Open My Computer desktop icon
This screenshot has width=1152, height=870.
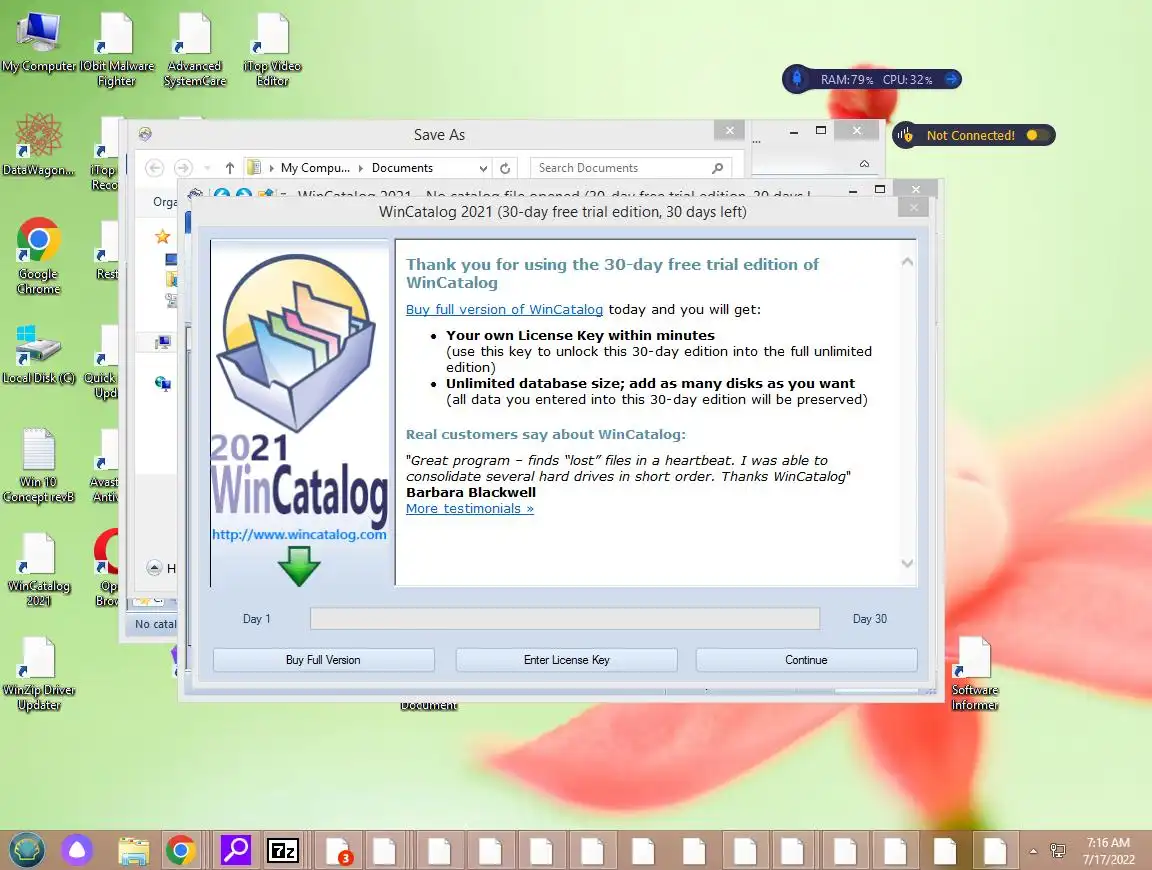pos(38,43)
